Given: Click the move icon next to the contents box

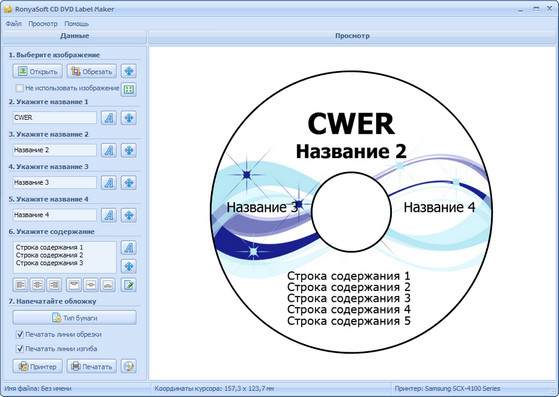Looking at the screenshot, I should click(129, 266).
